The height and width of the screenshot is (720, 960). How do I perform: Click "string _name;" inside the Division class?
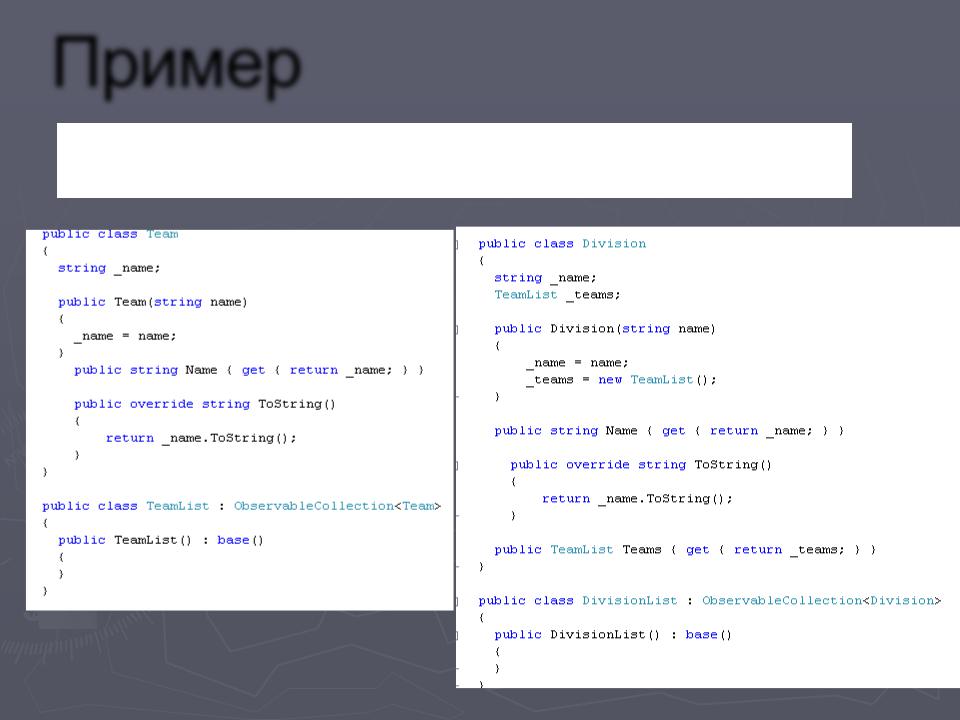[545, 278]
